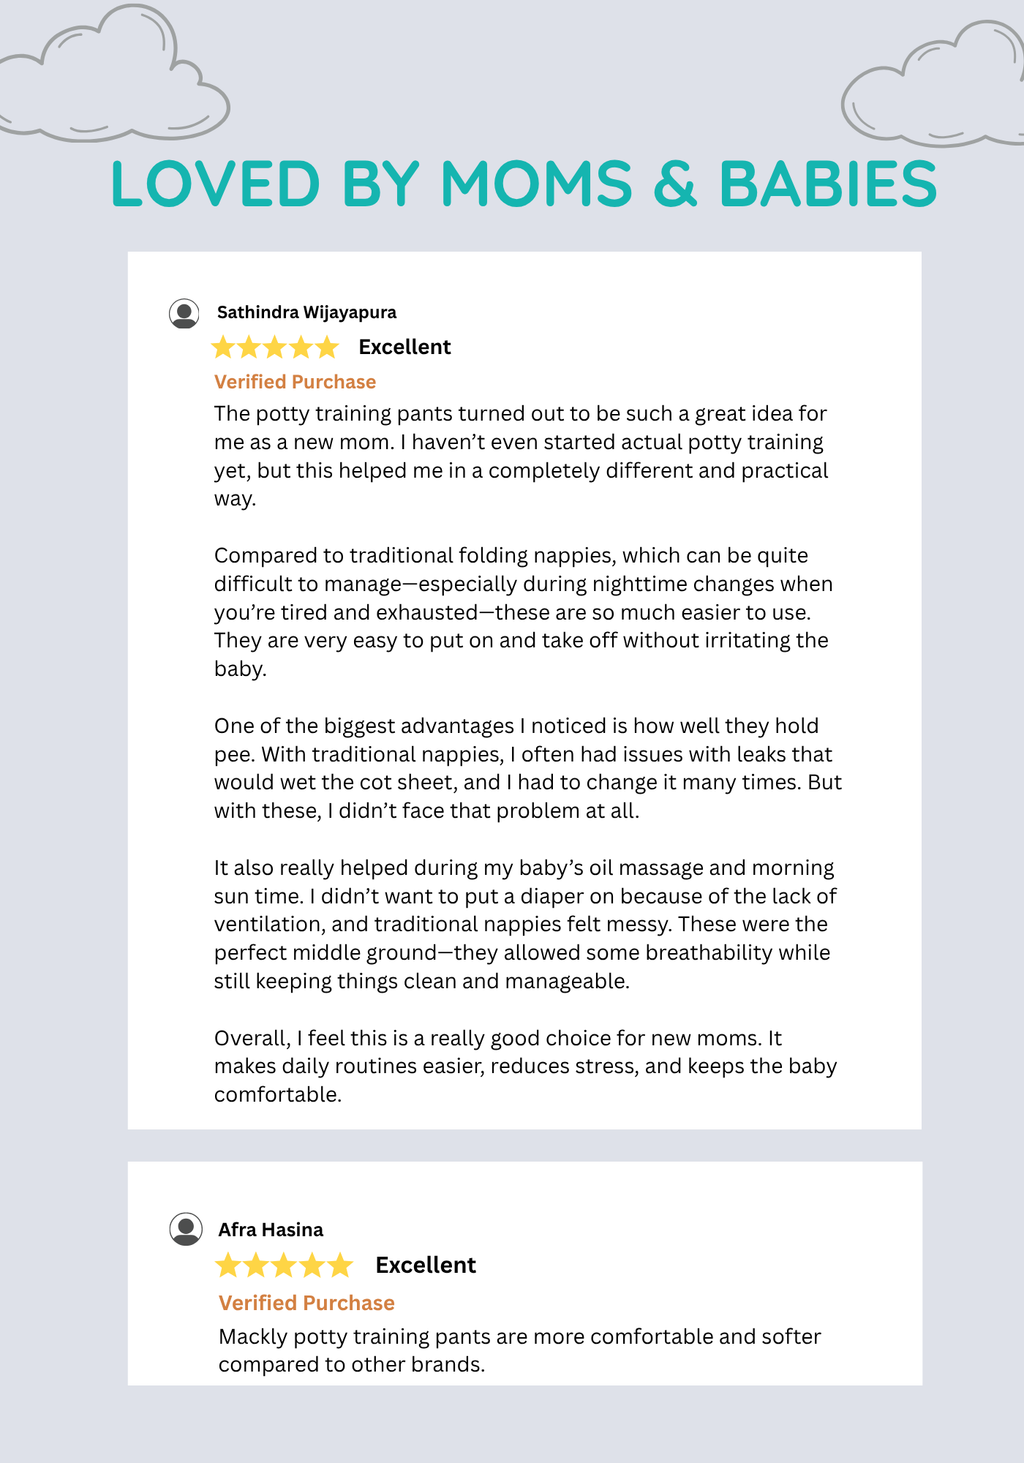Click Verified Purchase under Afra's review
This screenshot has height=1463, width=1024.
(x=307, y=1303)
